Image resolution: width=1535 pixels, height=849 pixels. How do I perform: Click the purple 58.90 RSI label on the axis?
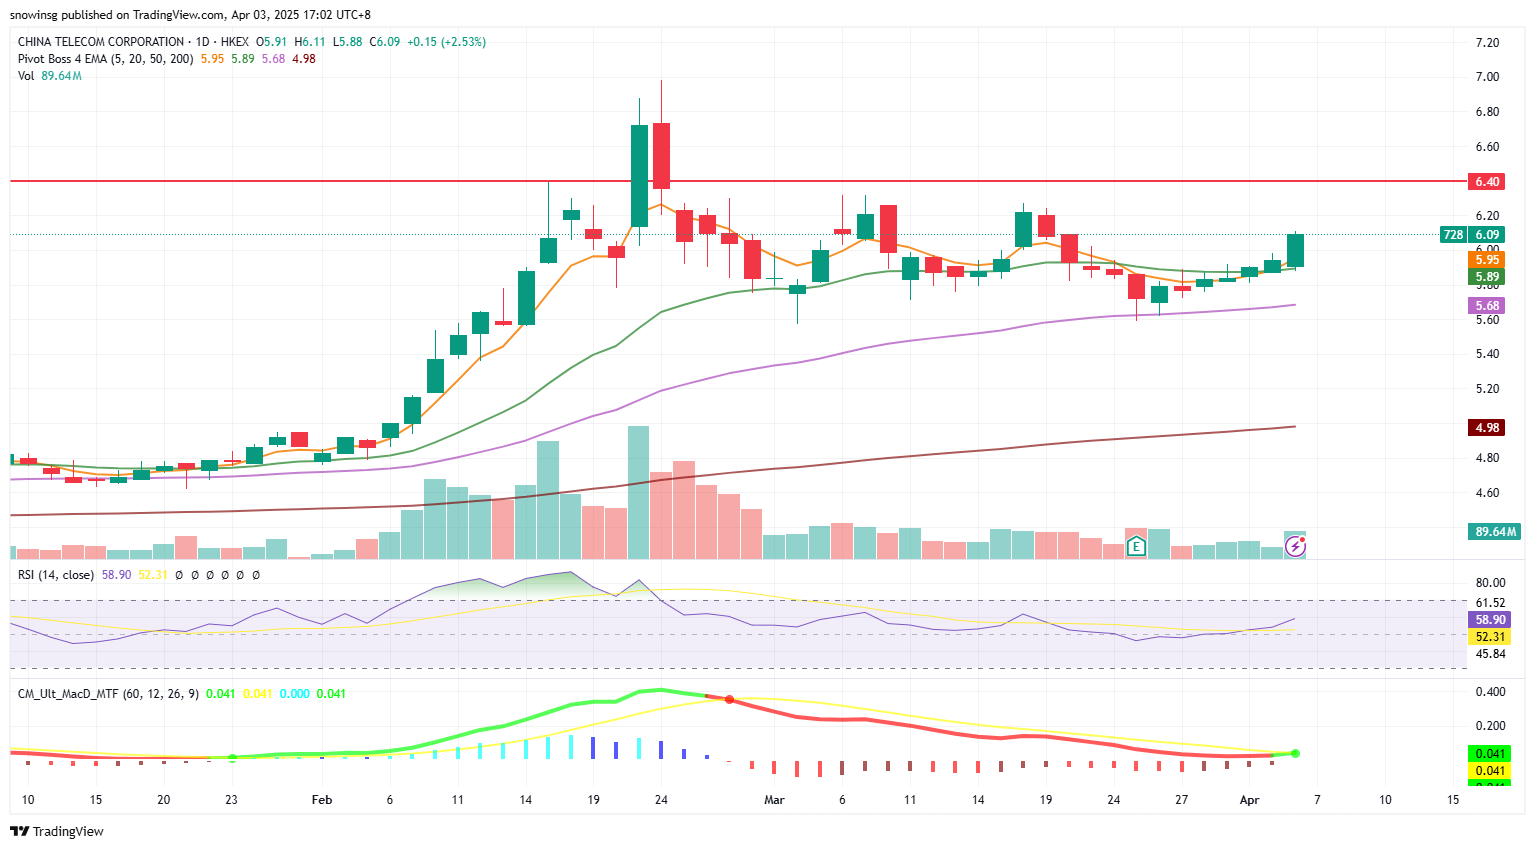click(x=1490, y=620)
